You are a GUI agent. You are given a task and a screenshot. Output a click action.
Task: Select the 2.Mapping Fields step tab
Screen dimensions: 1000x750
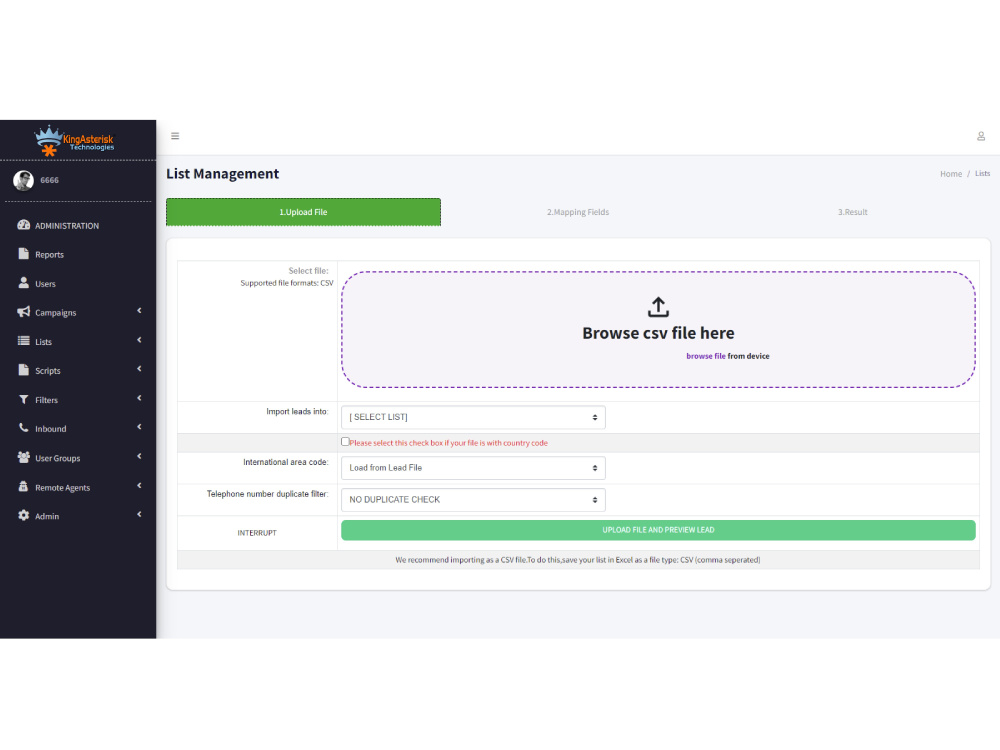[578, 212]
